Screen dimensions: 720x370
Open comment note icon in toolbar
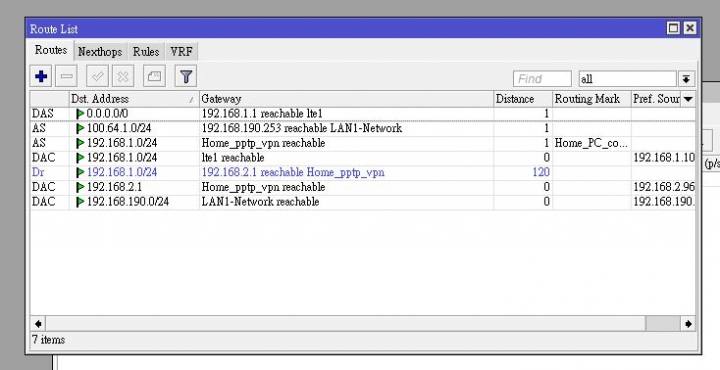click(154, 76)
